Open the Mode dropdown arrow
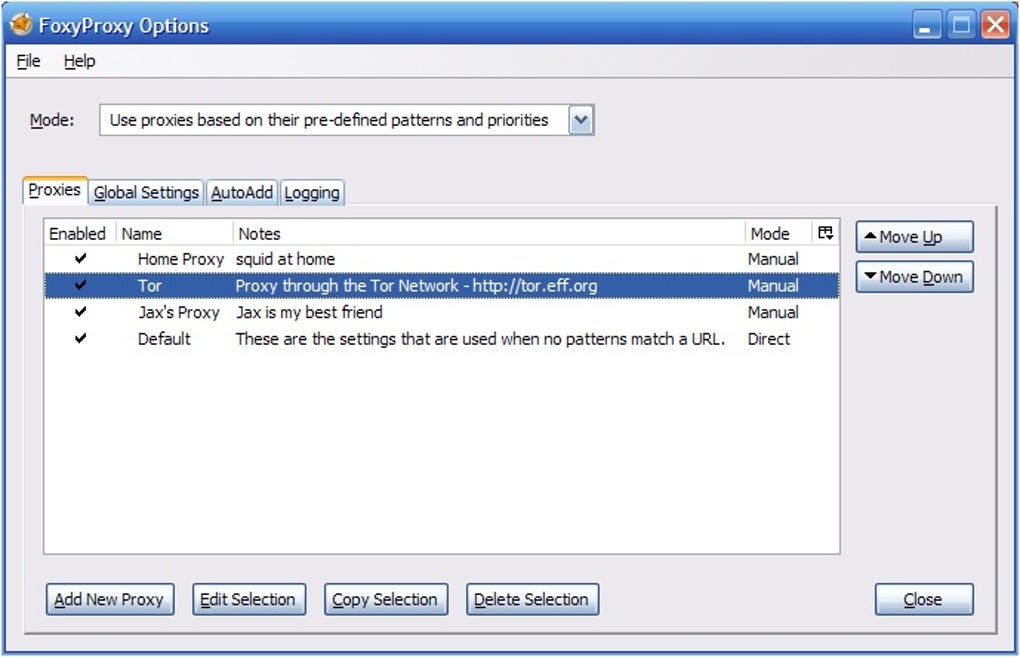The width and height of the screenshot is (1020, 657). [581, 120]
